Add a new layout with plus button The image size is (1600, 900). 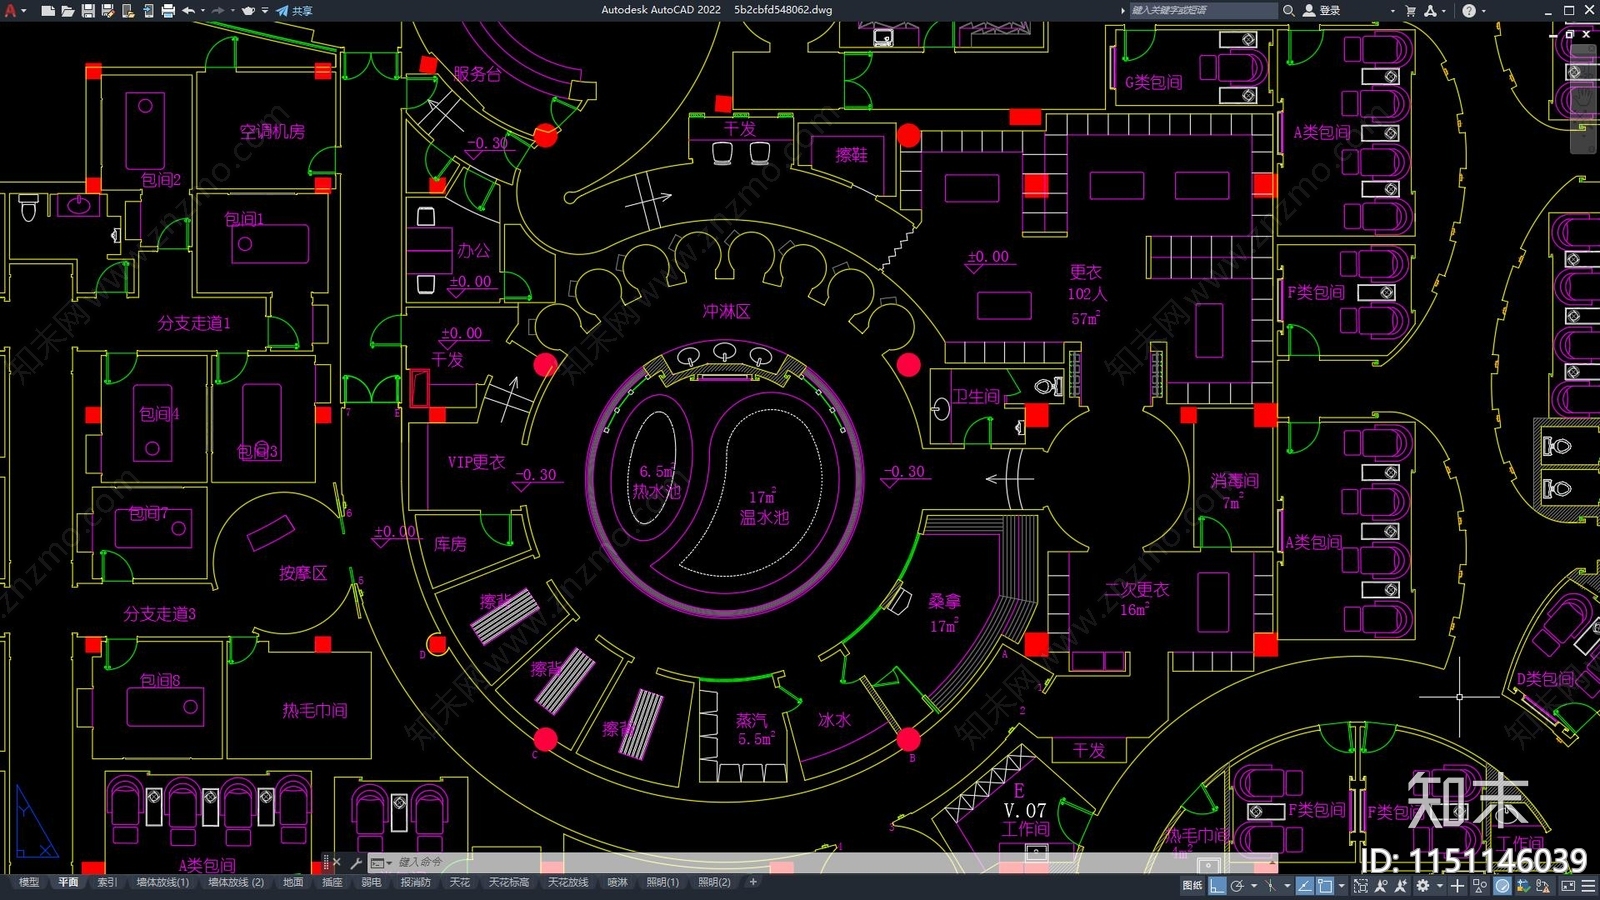click(753, 882)
